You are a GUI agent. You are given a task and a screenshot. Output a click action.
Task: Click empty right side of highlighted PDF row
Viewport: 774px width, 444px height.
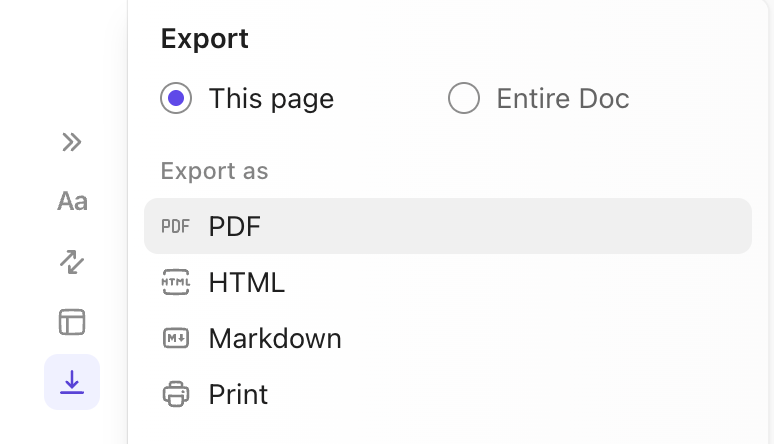tap(600, 227)
